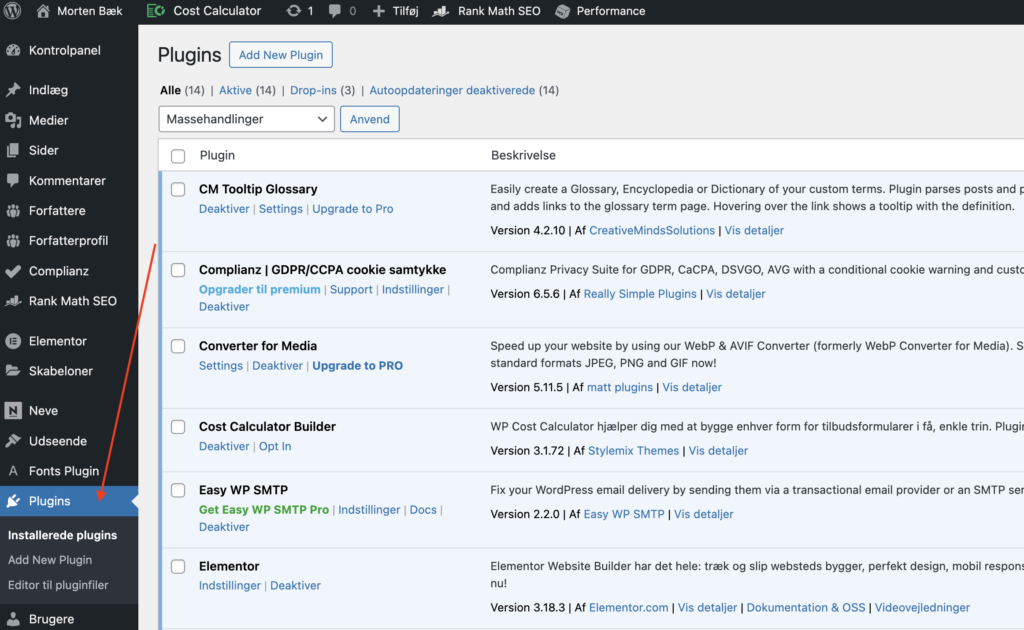Click the Elementor circle icon
This screenshot has width=1024, height=630.
point(13,341)
